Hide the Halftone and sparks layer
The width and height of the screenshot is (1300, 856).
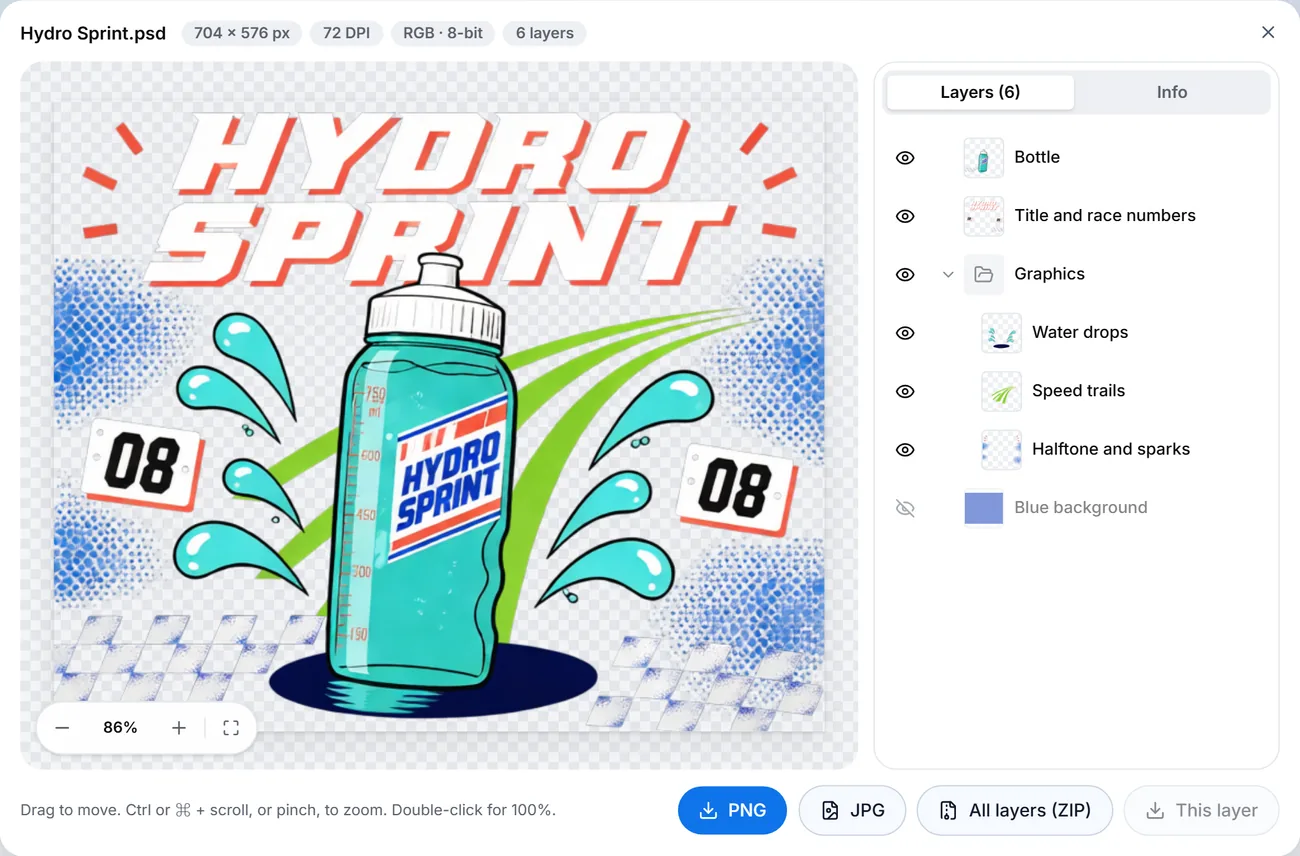(x=905, y=450)
